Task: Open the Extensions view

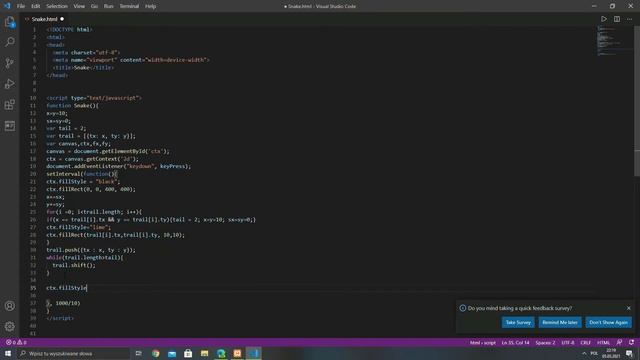Action: [x=10, y=104]
